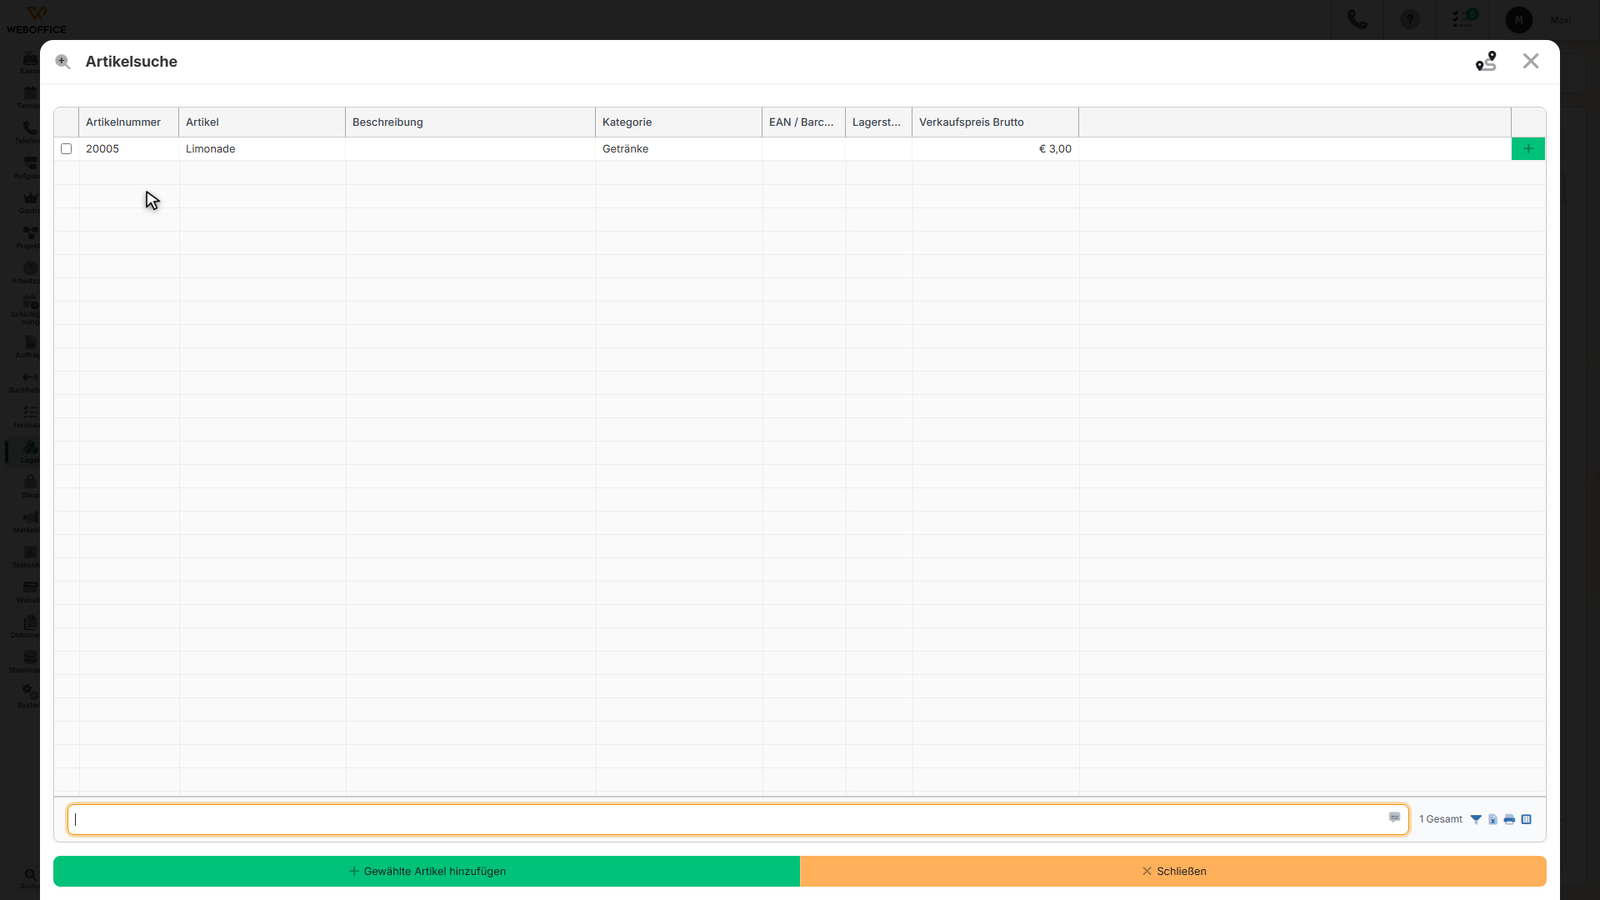Sort by EAN / Barcode column header

click(x=804, y=122)
